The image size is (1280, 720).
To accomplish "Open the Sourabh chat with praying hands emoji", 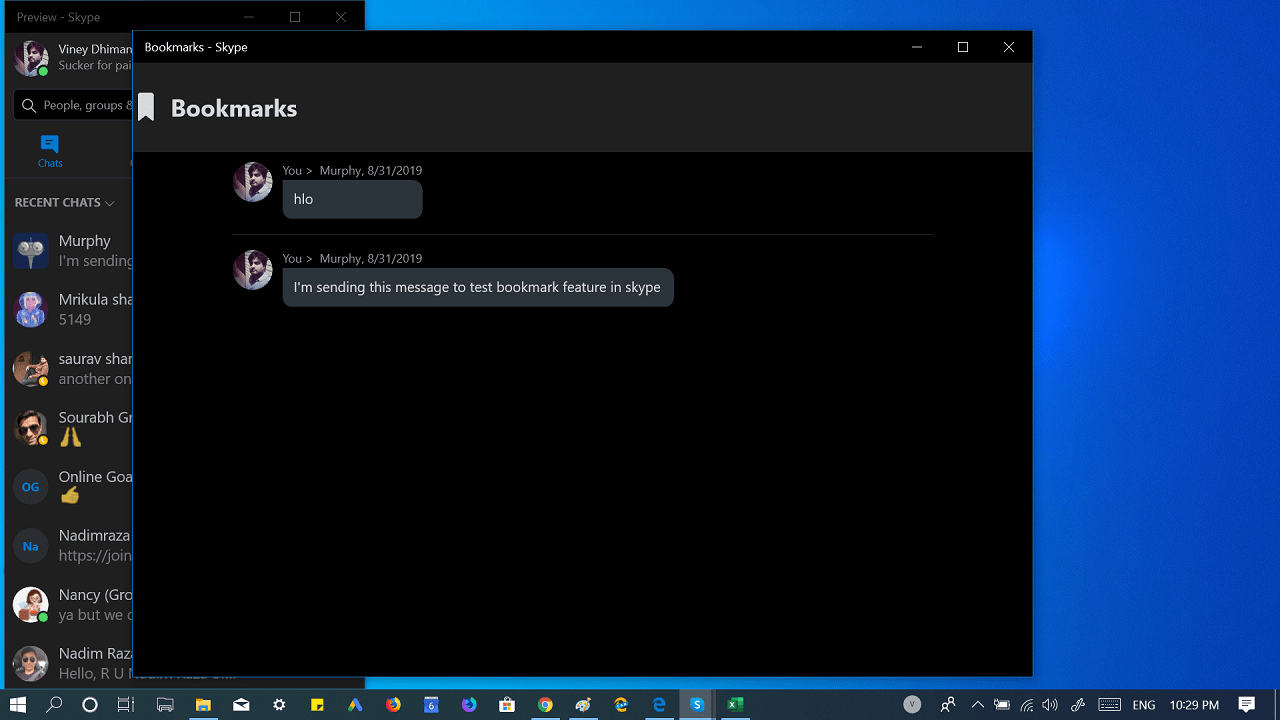I will pyautogui.click(x=69, y=427).
